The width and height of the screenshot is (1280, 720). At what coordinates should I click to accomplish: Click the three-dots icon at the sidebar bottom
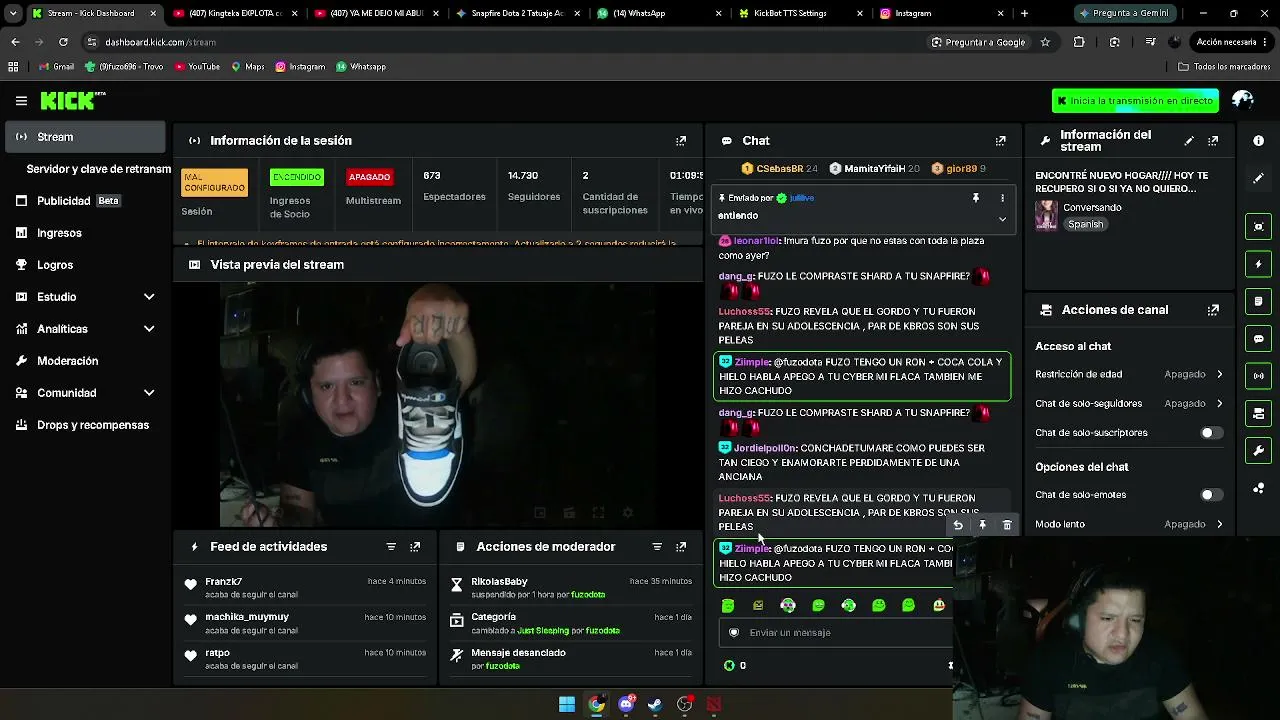pyautogui.click(x=1259, y=488)
